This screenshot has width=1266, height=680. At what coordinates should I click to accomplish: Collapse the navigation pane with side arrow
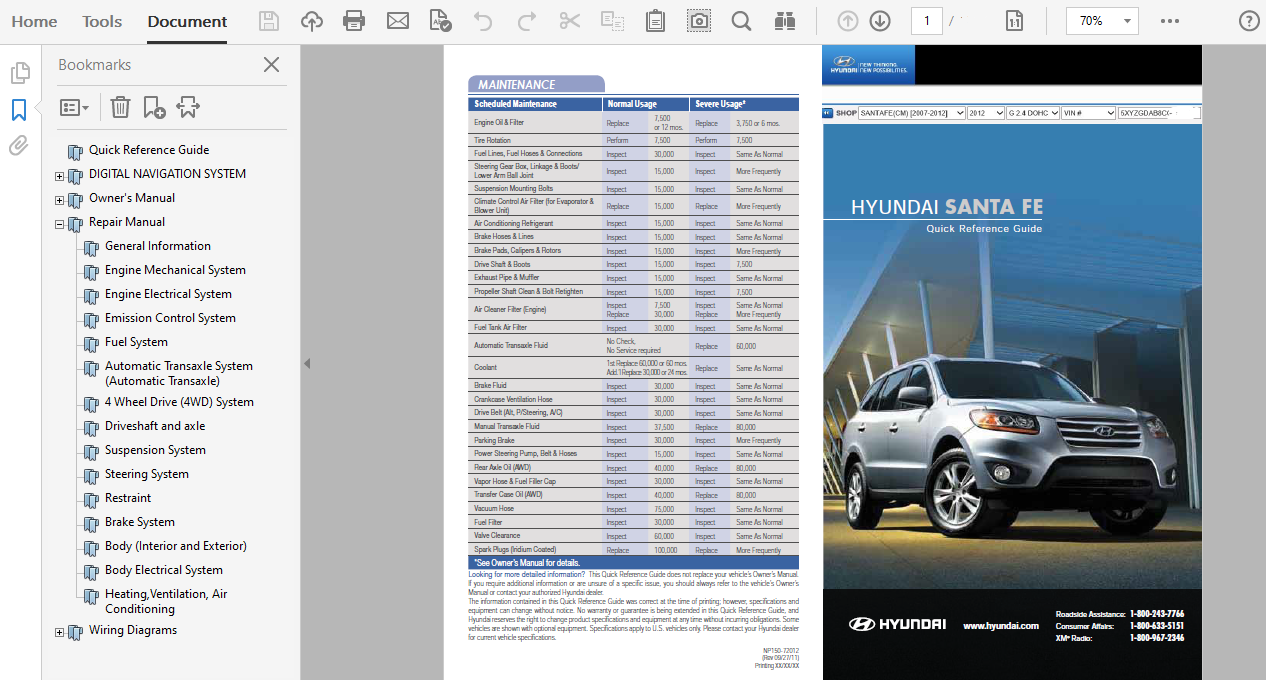click(x=307, y=363)
